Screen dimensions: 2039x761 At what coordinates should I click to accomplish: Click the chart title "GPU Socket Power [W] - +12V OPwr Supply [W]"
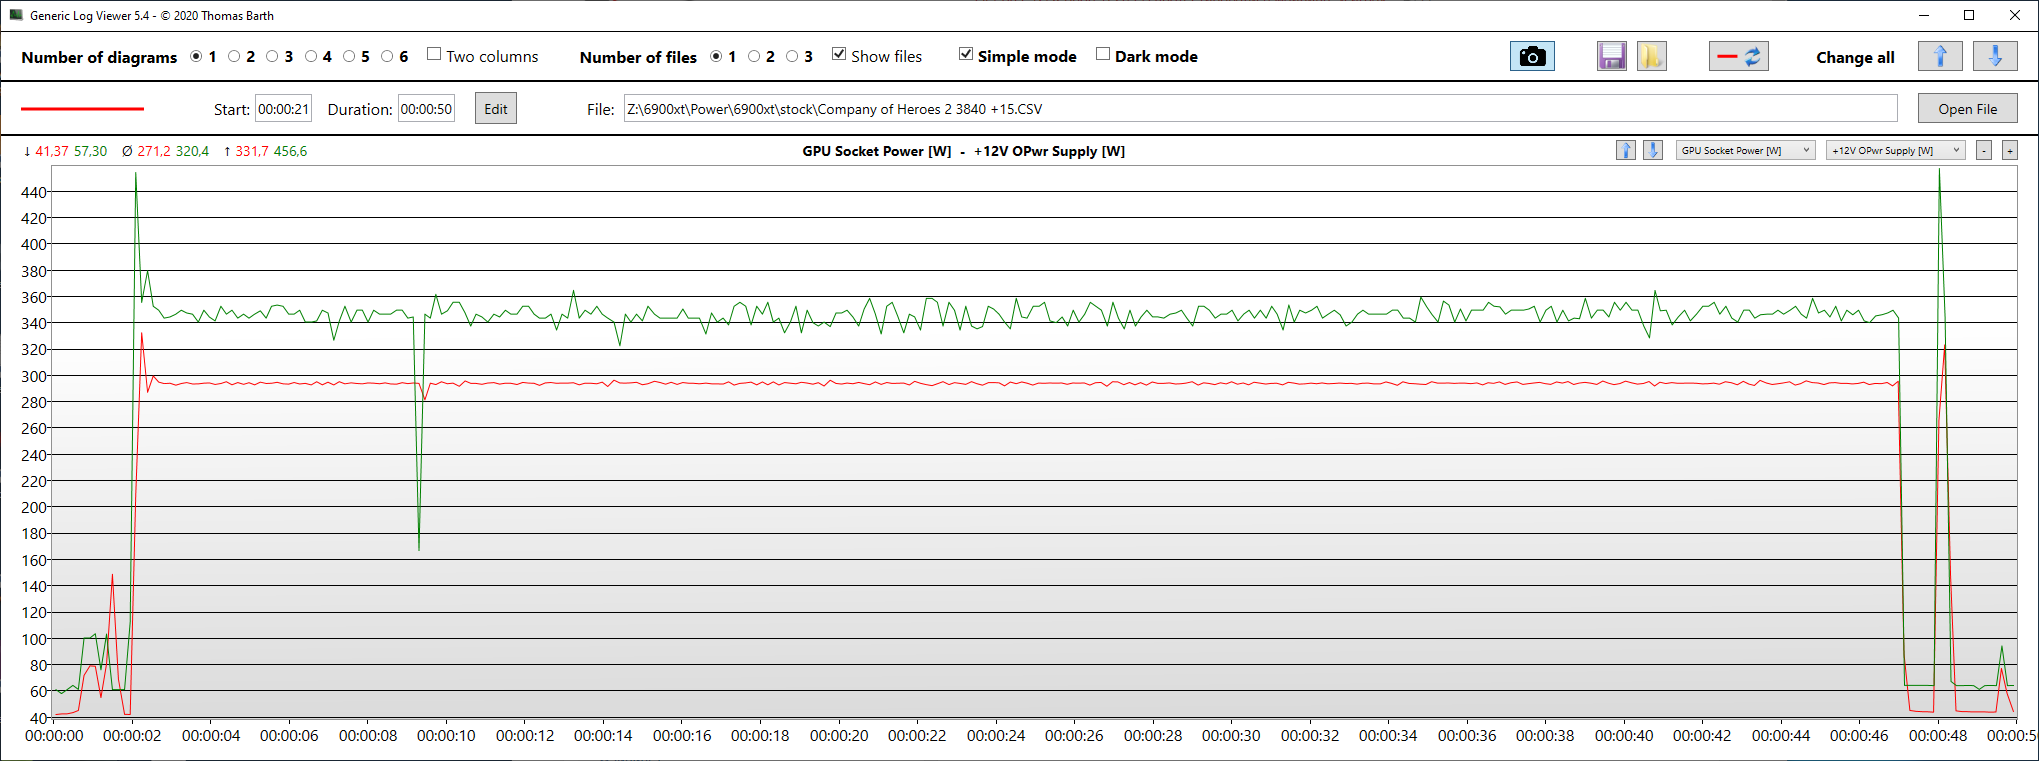[x=963, y=151]
